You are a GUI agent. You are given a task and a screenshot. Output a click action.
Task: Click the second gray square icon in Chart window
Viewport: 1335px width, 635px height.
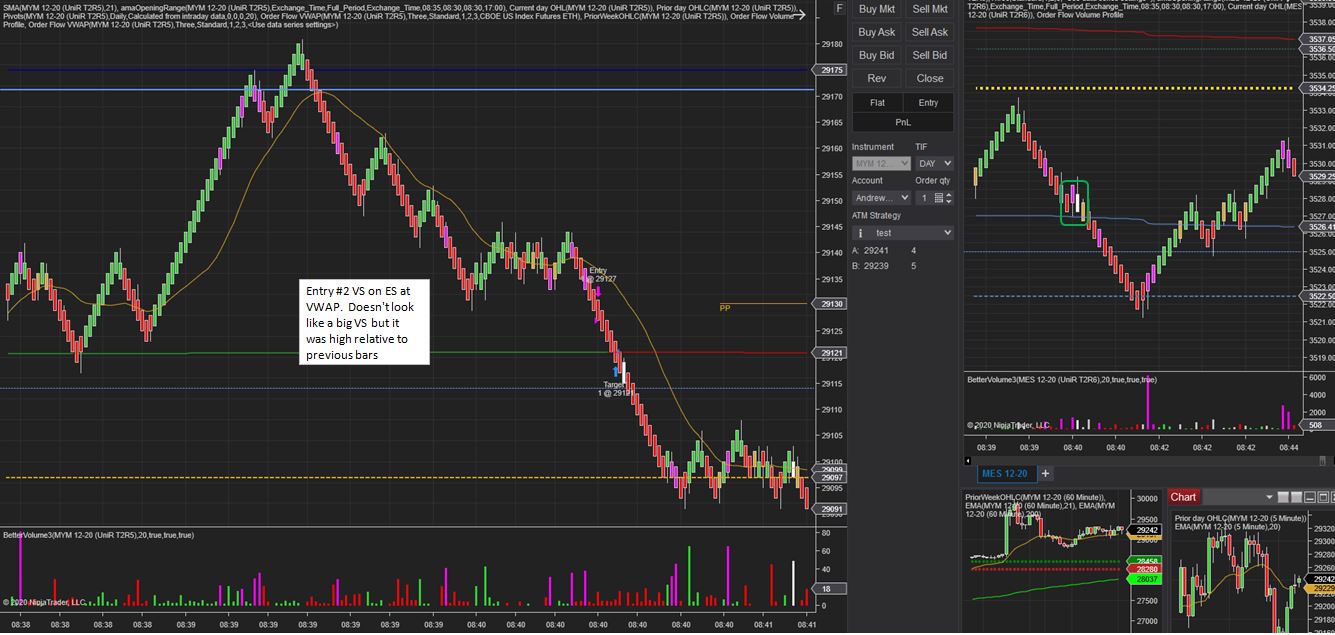coord(1297,497)
